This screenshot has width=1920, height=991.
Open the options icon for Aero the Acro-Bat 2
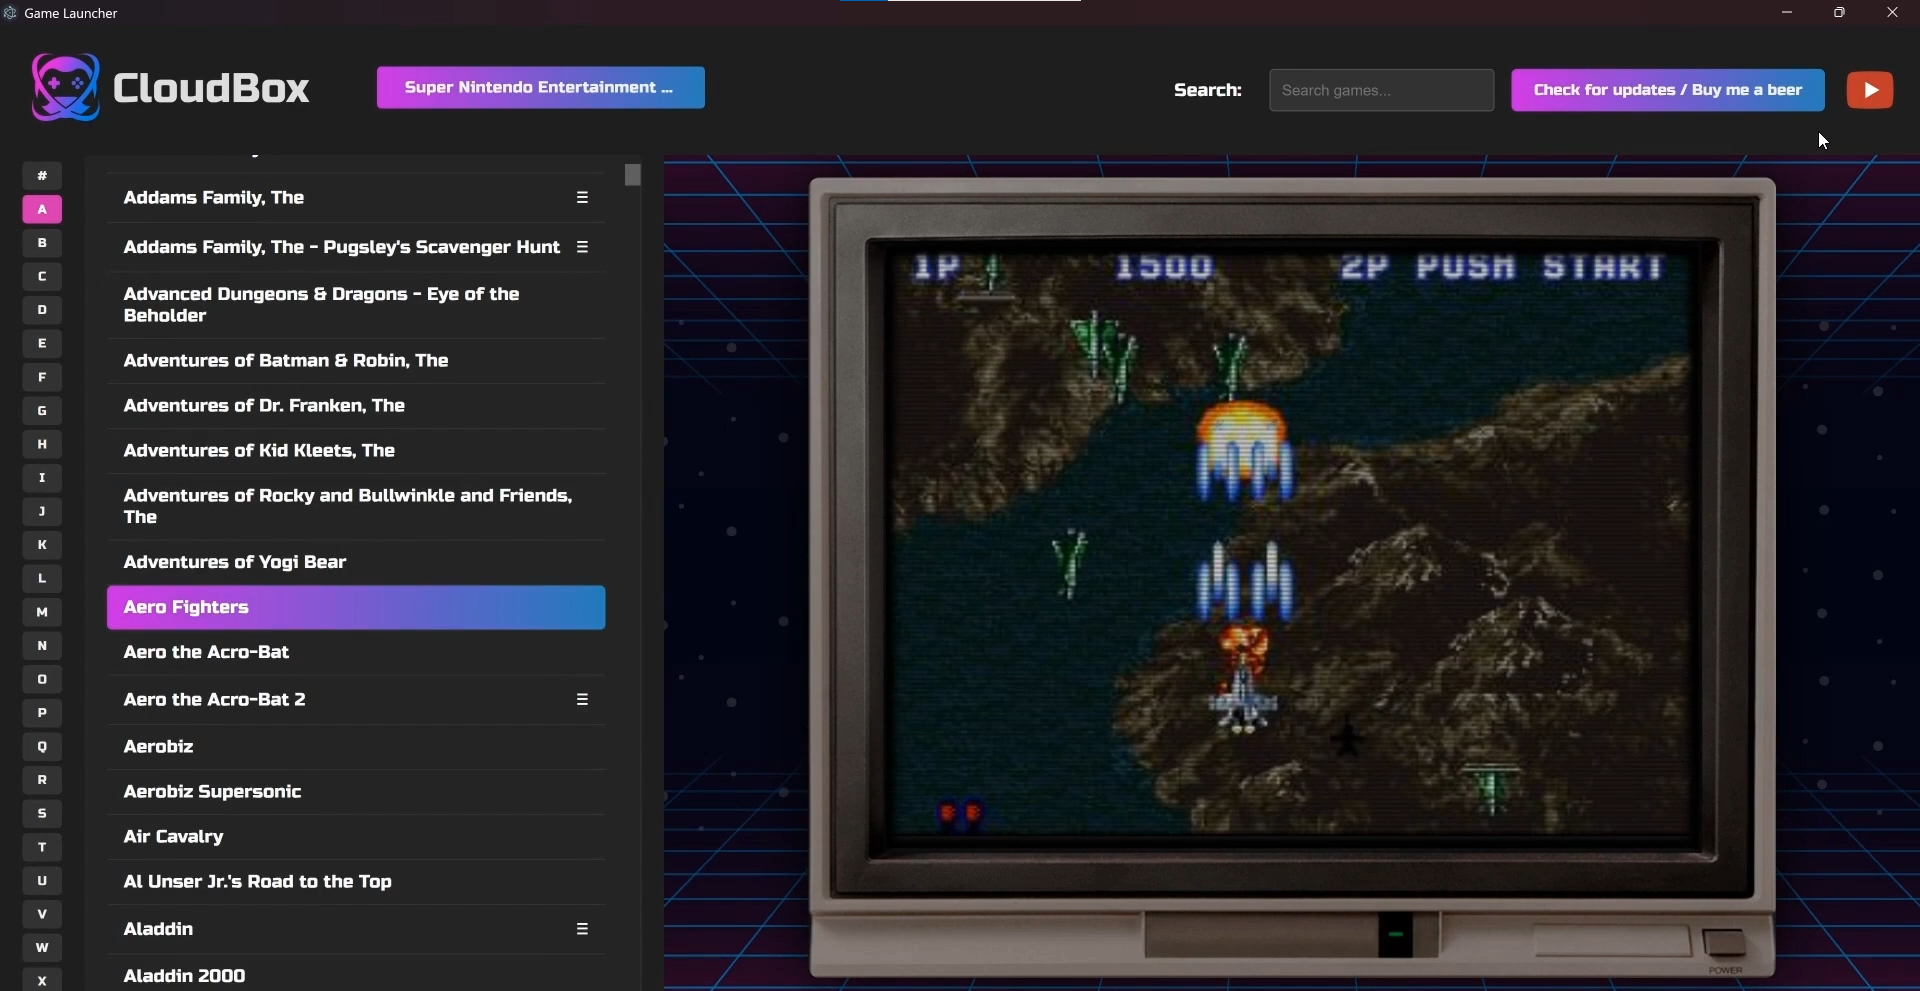coord(582,700)
